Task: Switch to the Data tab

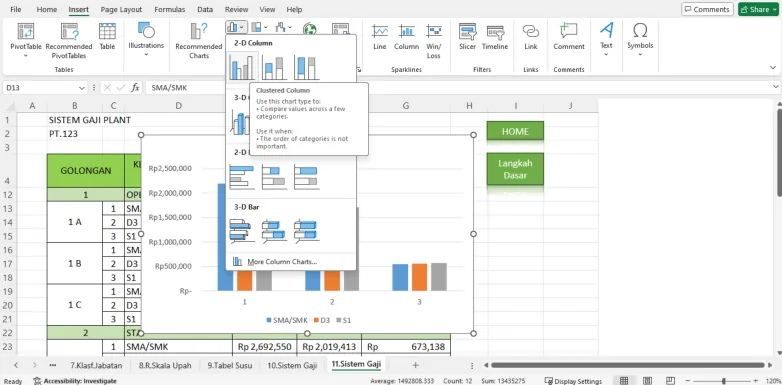Action: point(205,9)
